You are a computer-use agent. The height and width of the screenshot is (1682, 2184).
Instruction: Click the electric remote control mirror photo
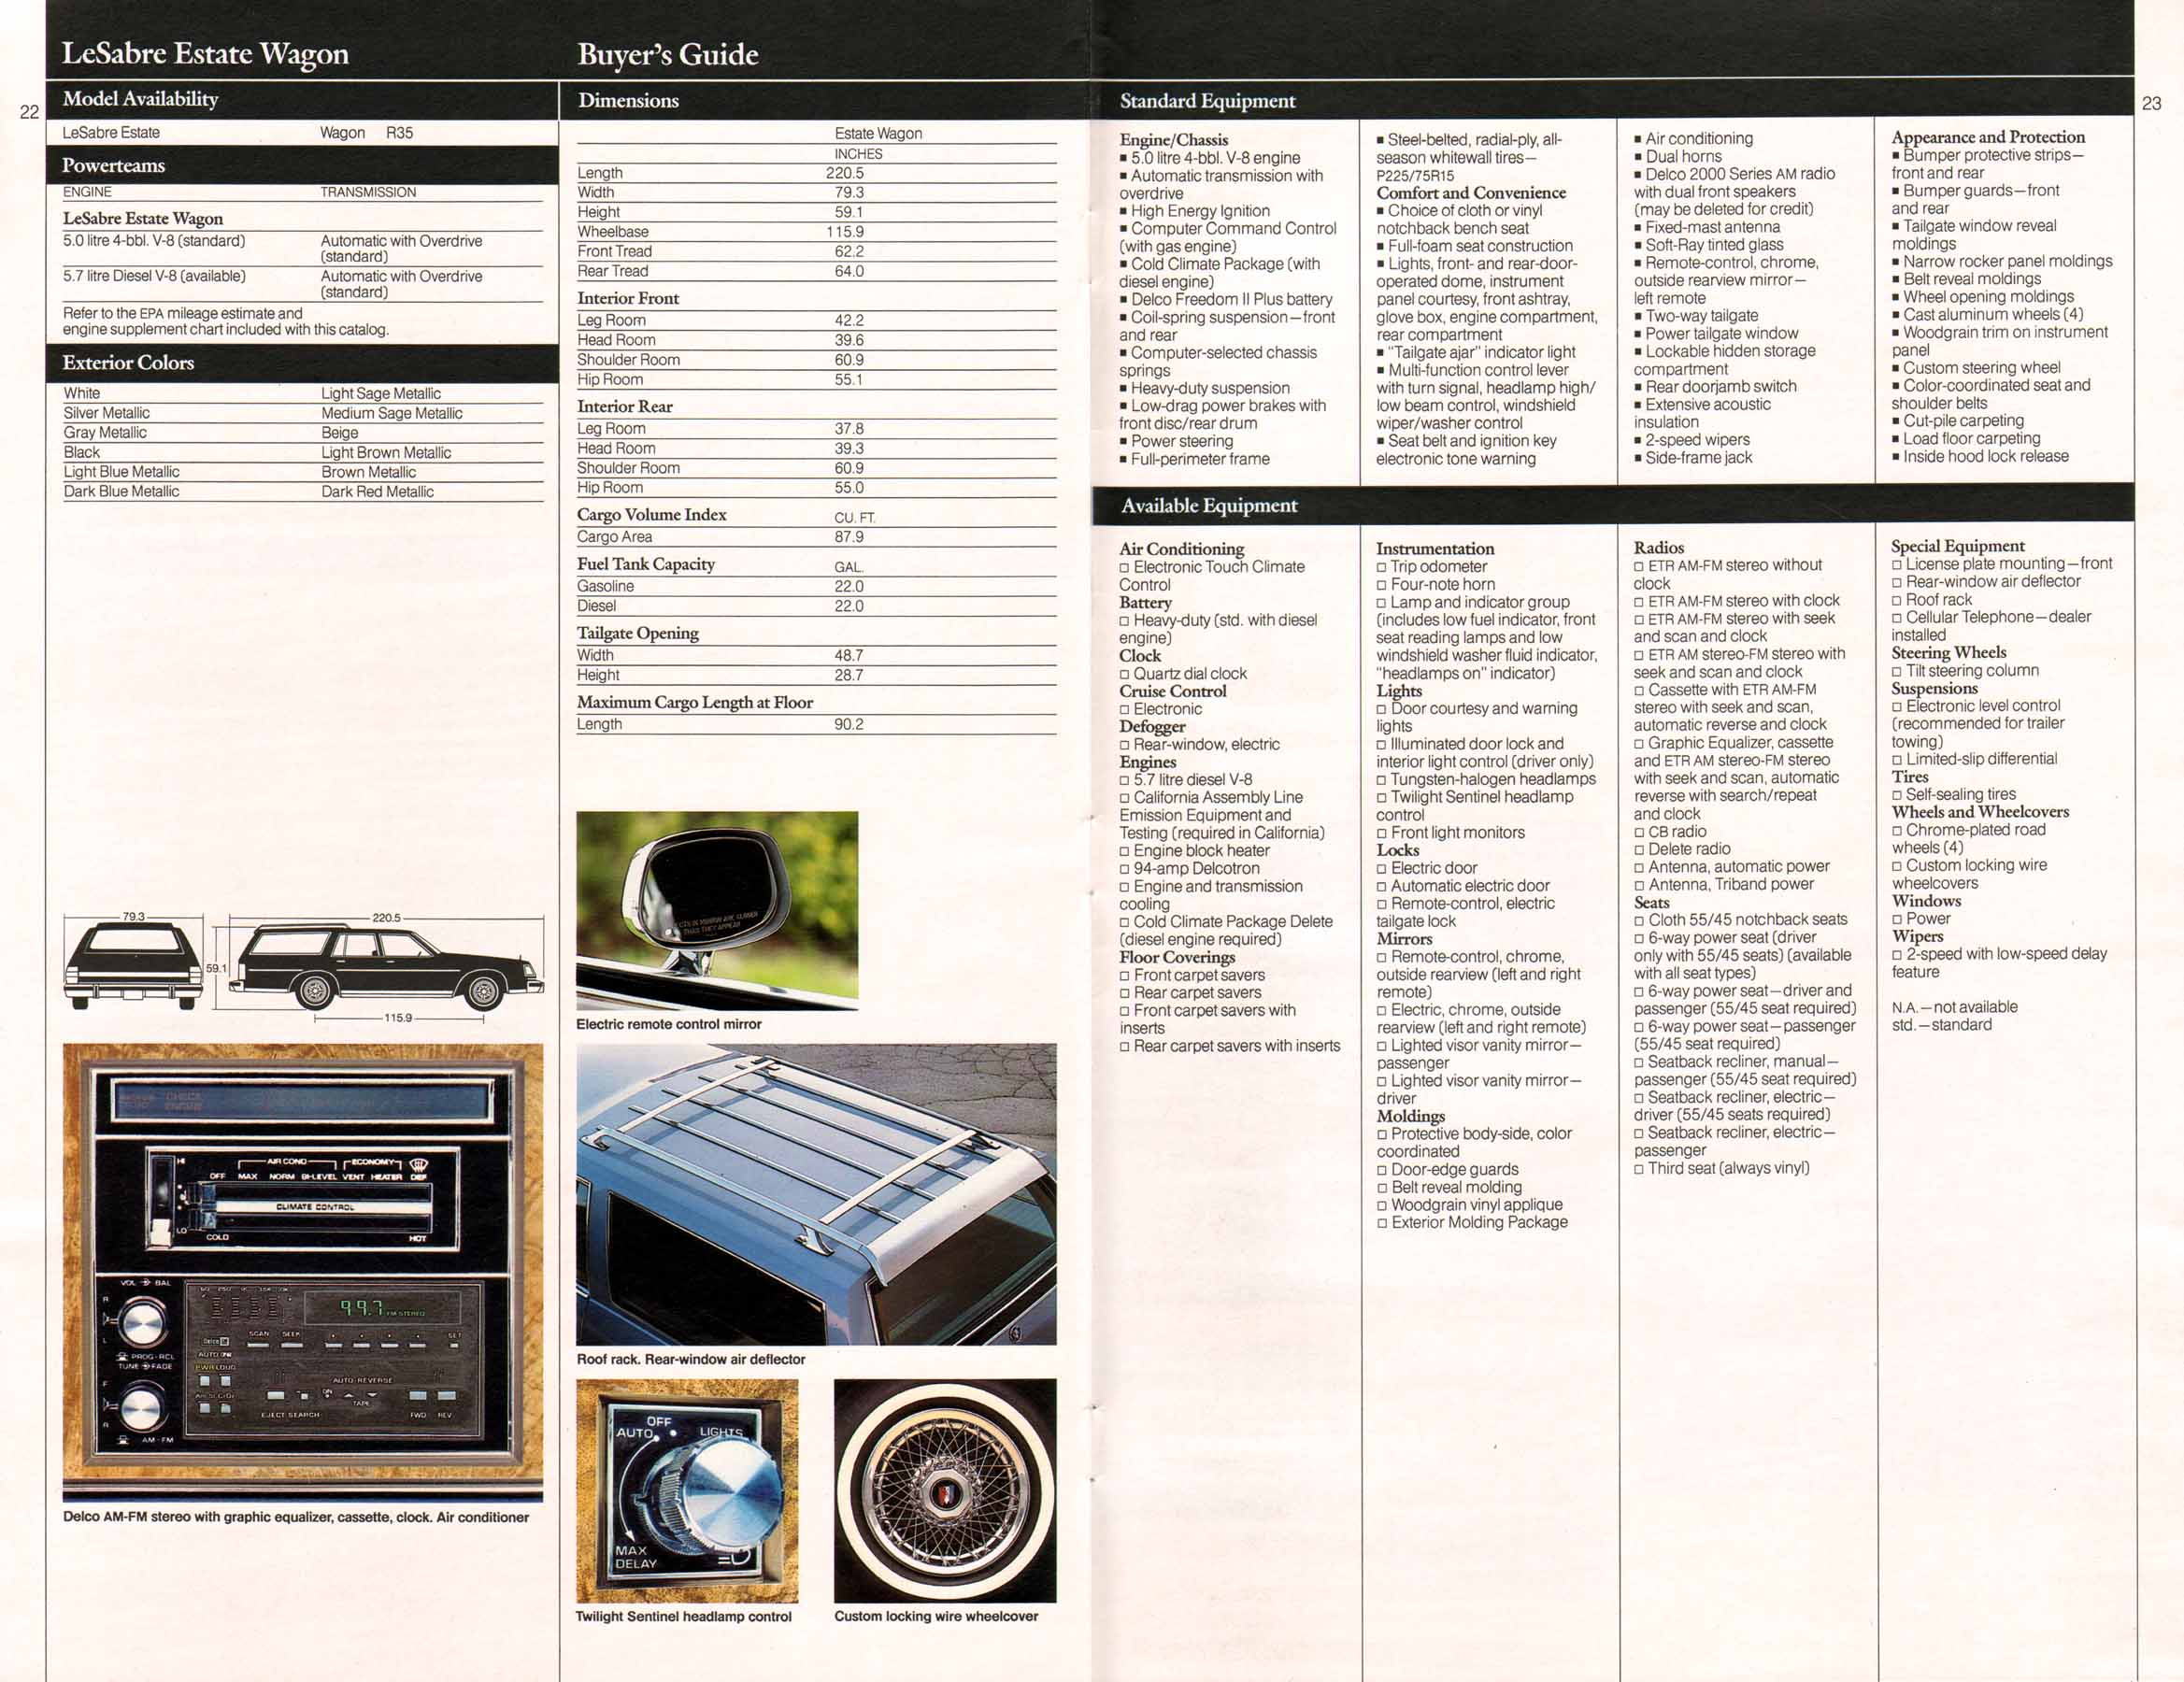click(717, 910)
